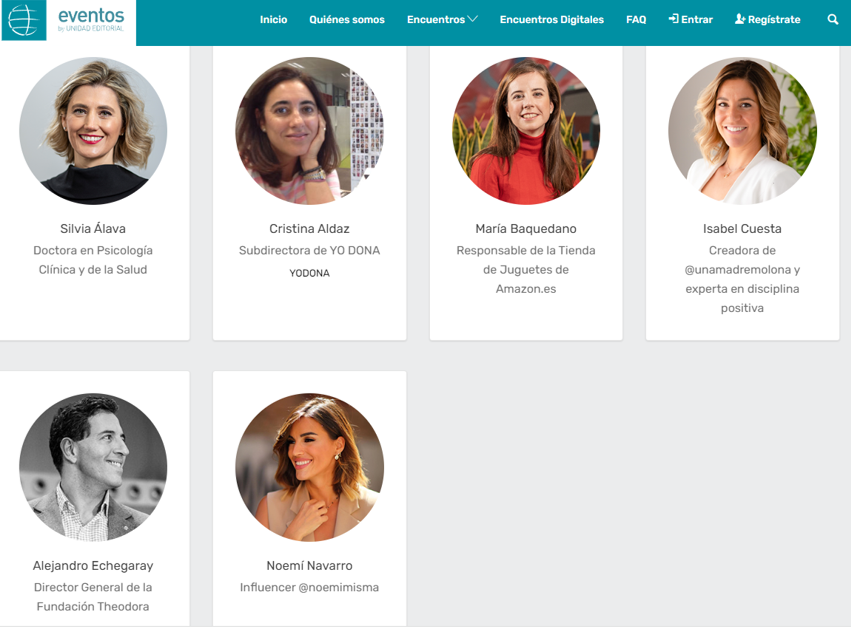Click the Regístrate user-plus icon
This screenshot has width=851, height=628.
click(x=740, y=19)
